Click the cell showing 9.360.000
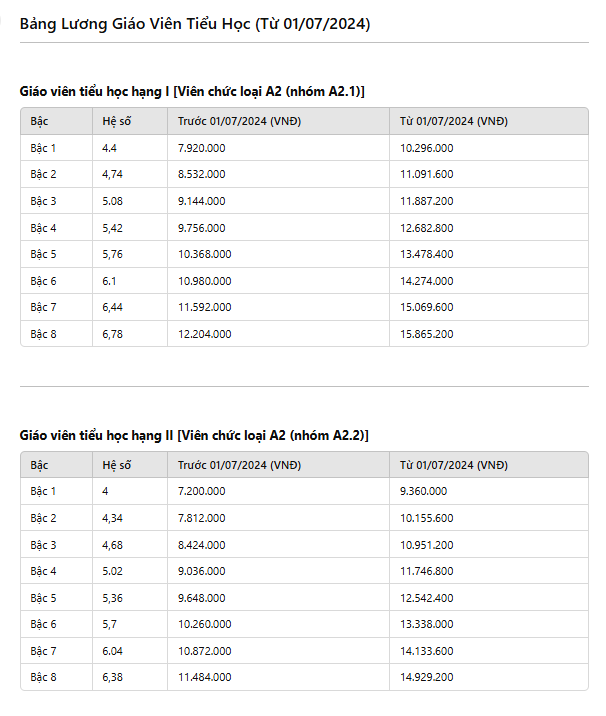The height and width of the screenshot is (716, 606). tap(489, 491)
